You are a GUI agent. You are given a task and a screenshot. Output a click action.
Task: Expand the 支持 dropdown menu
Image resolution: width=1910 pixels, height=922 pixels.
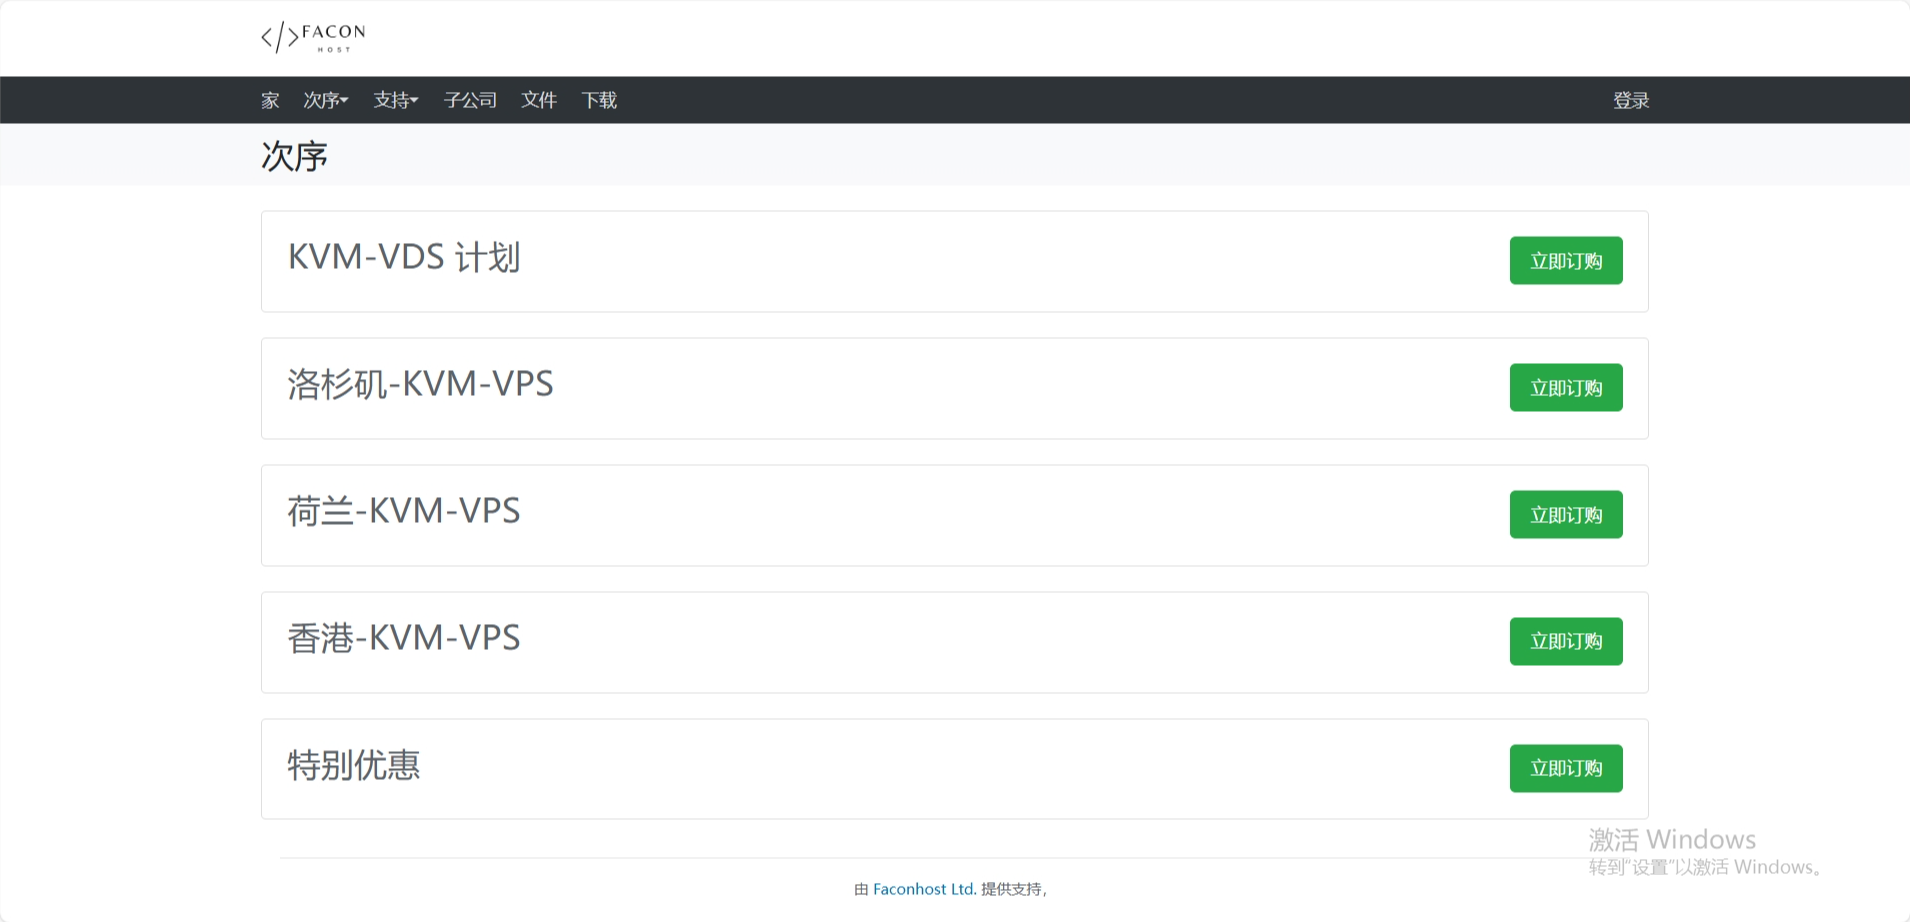click(x=395, y=100)
